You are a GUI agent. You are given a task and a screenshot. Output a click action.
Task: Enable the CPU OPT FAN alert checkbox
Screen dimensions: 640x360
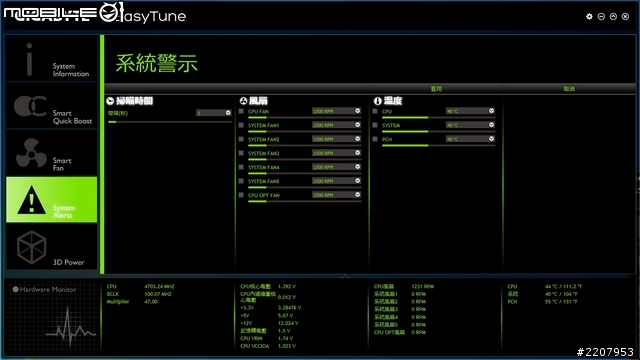tap(241, 195)
